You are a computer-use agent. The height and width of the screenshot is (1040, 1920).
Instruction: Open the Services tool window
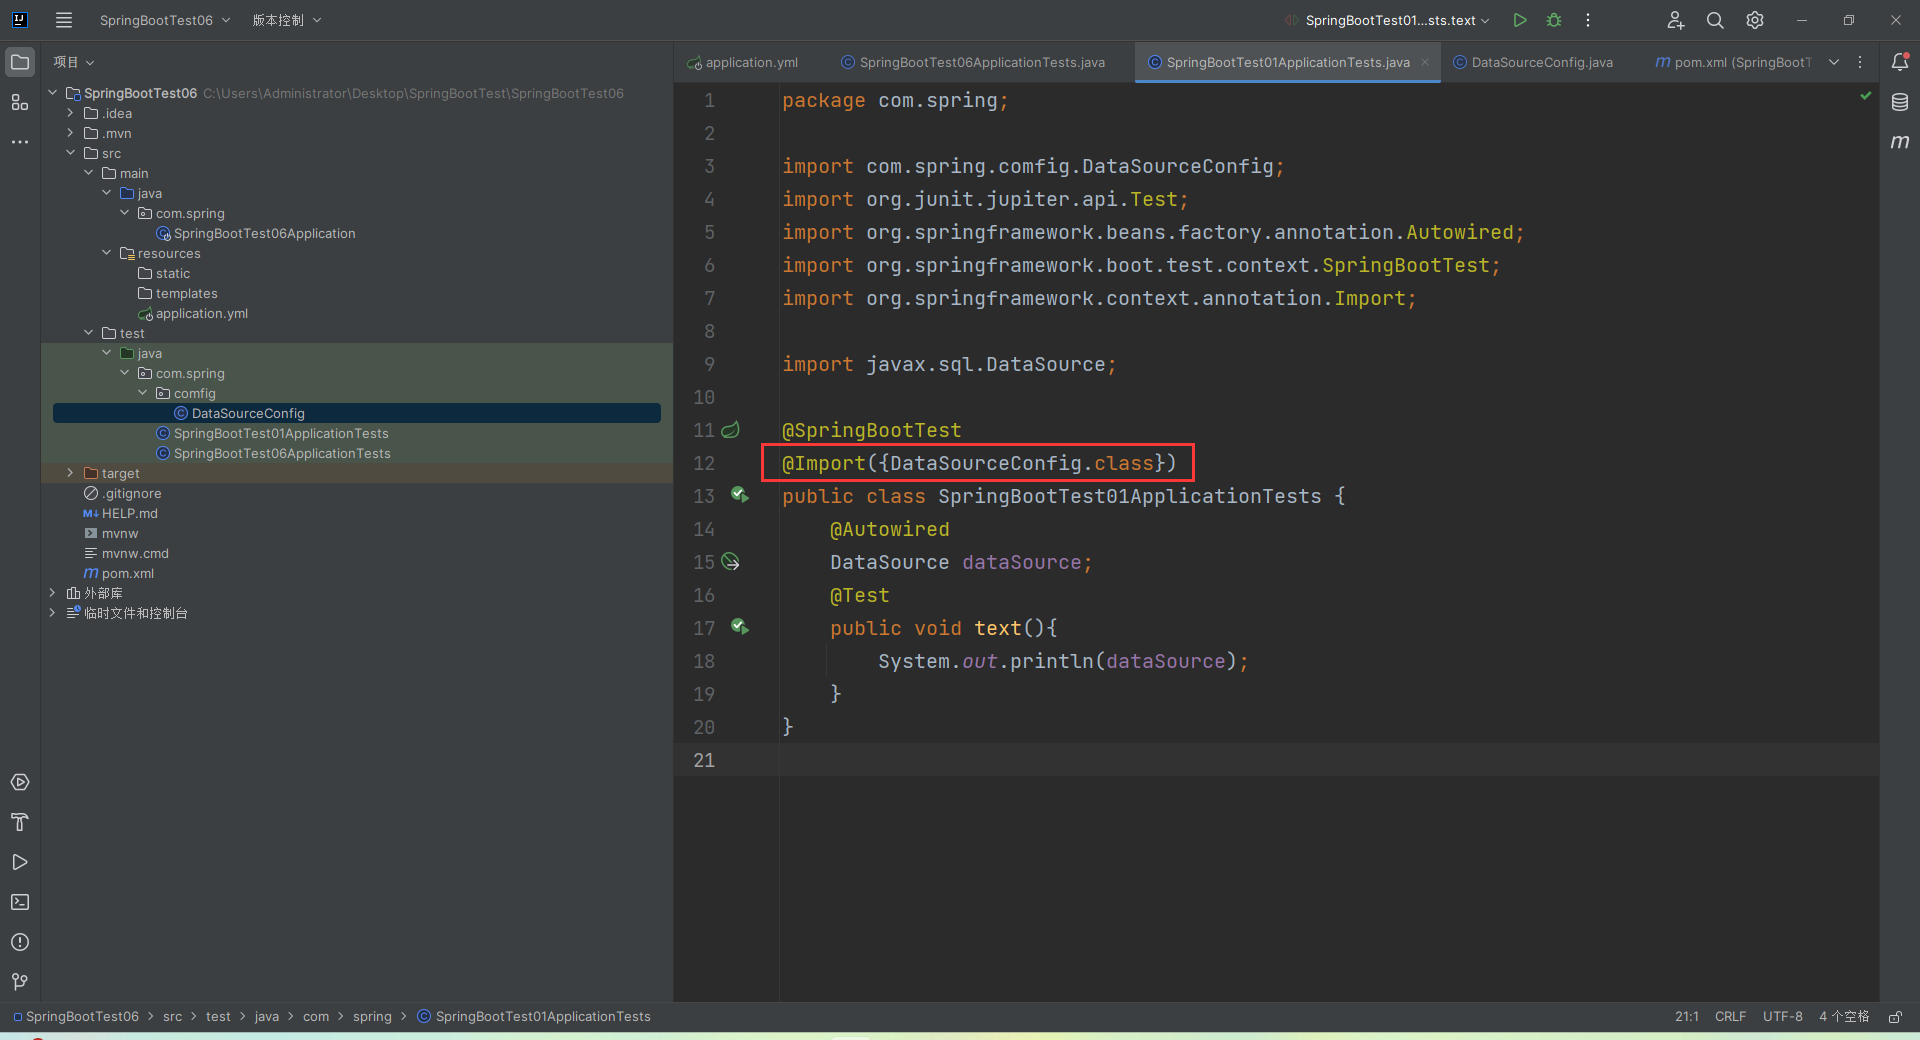click(20, 782)
